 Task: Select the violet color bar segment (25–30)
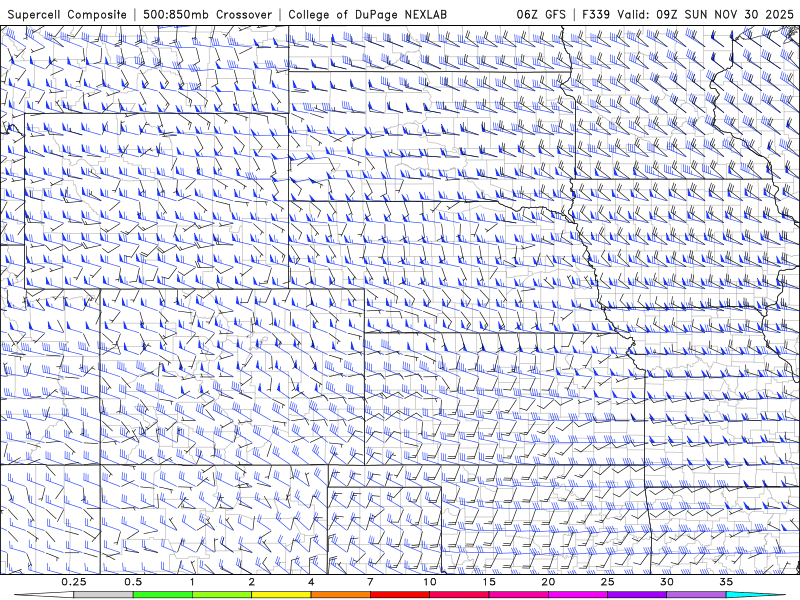637,595
